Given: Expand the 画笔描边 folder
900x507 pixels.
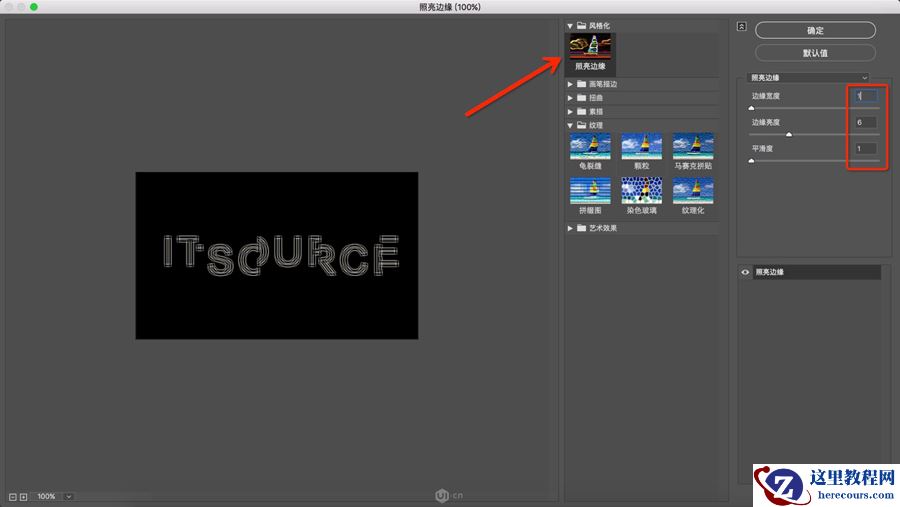Looking at the screenshot, I should (570, 84).
